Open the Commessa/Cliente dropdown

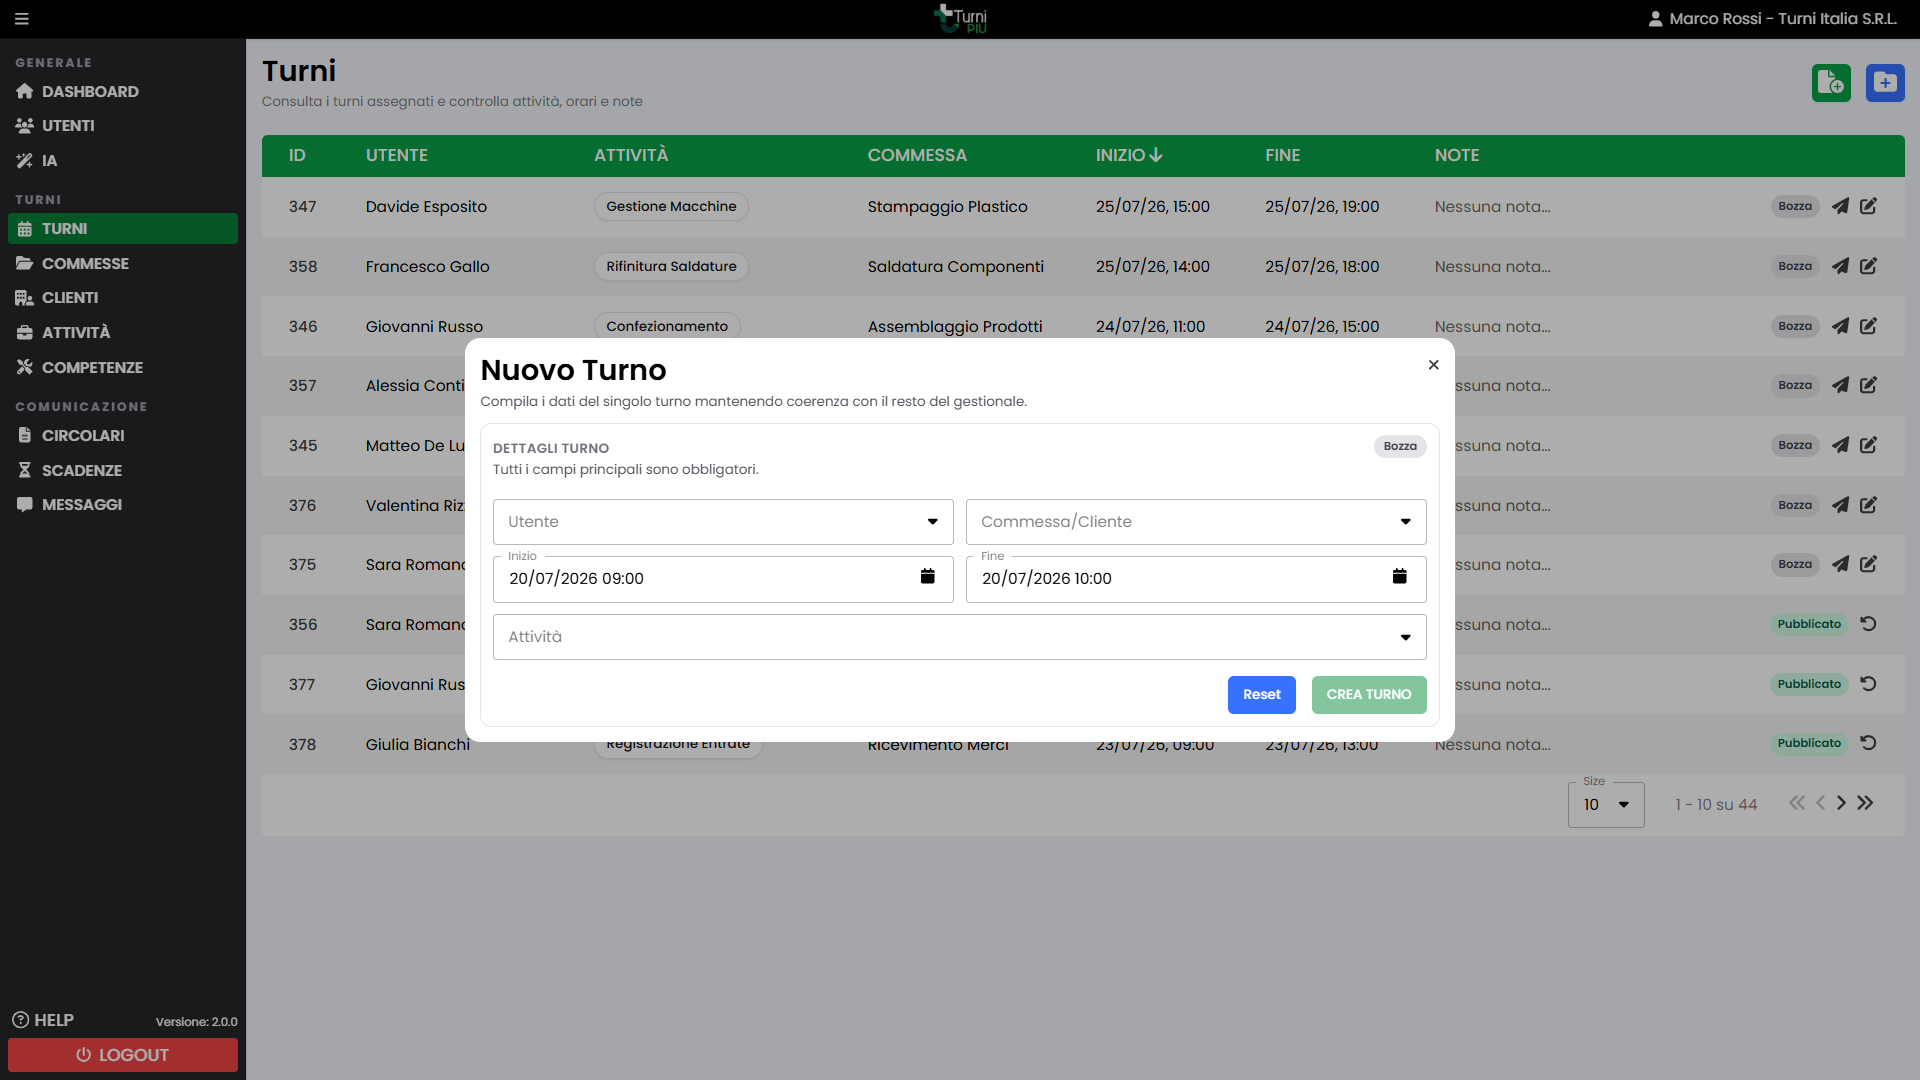[x=1196, y=522]
